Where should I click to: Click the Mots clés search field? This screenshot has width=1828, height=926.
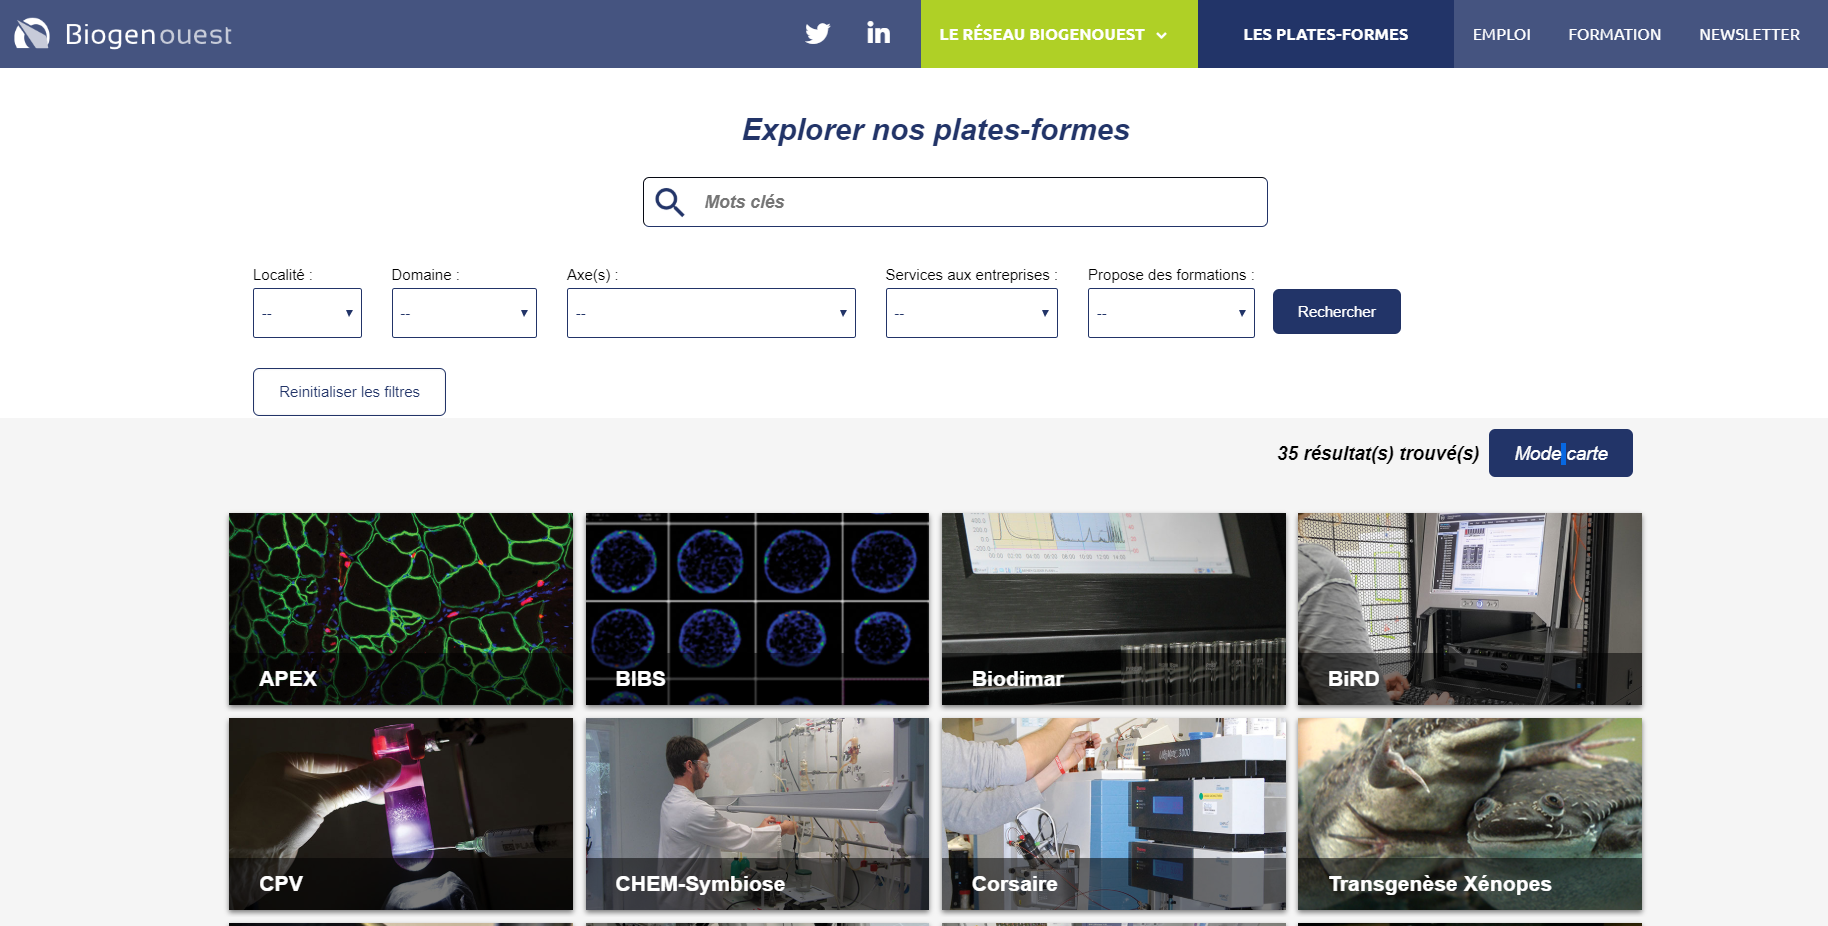coord(955,202)
